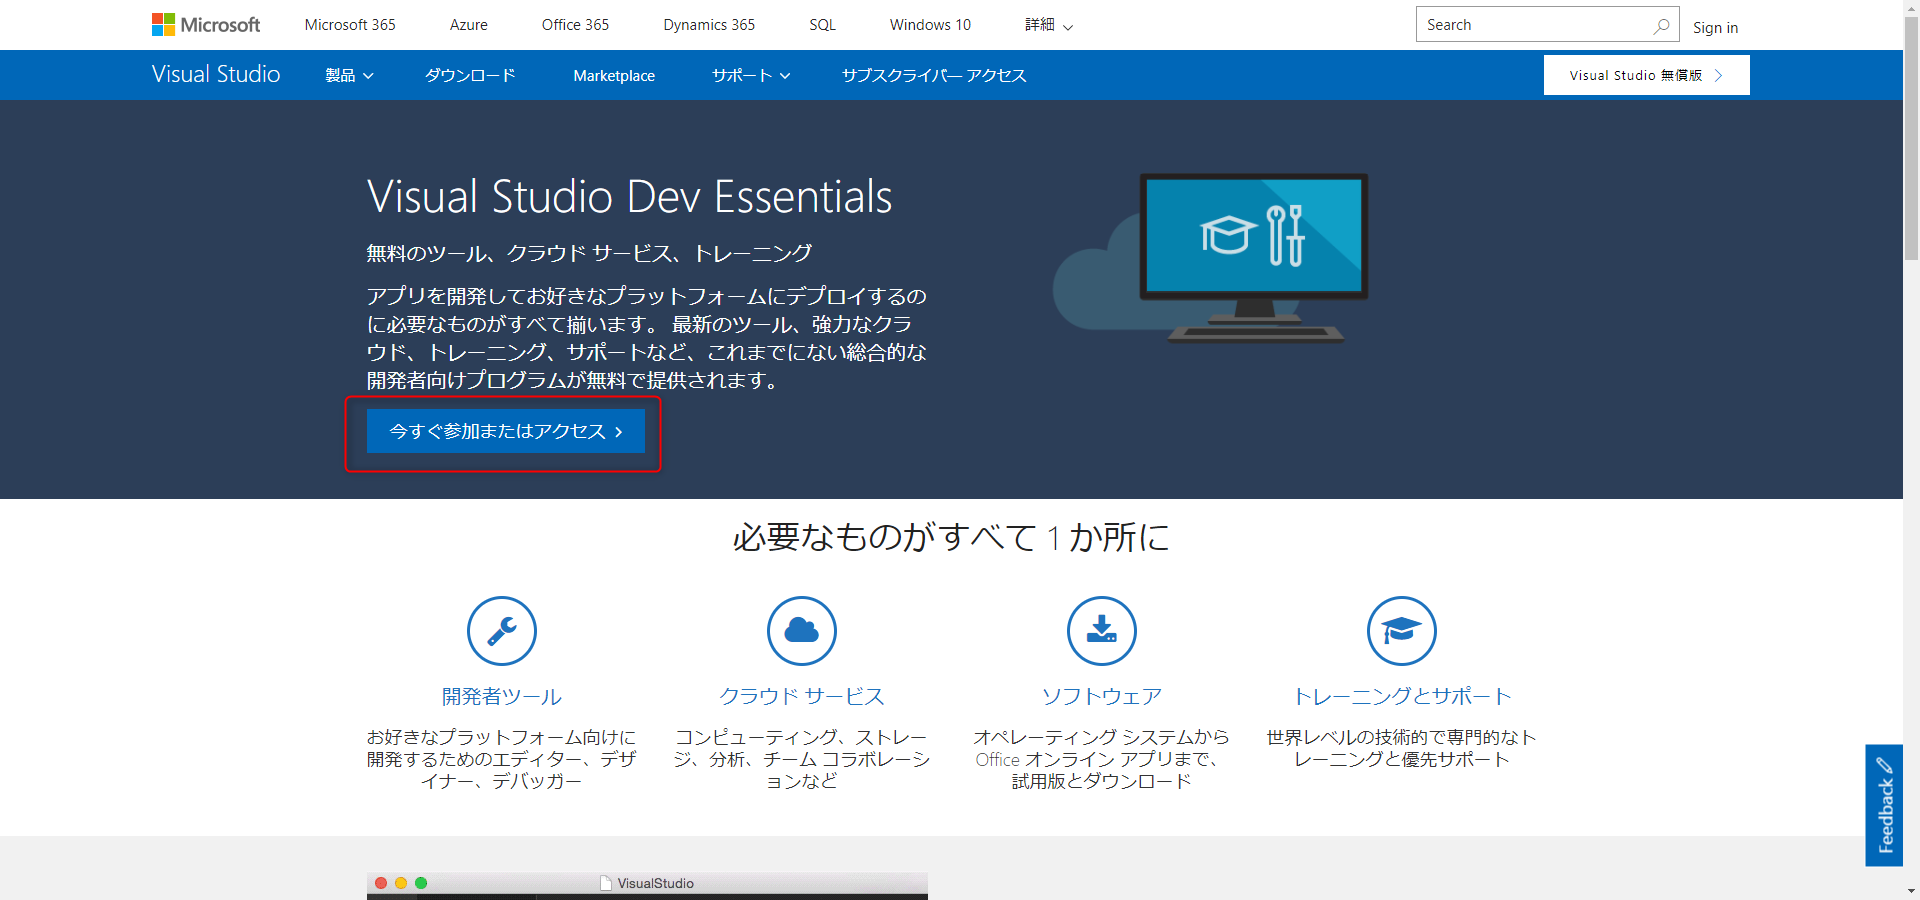The width and height of the screenshot is (1920, 900).
Task: Click description text starting 世界レベルの技術的で
Action: click(x=1402, y=748)
